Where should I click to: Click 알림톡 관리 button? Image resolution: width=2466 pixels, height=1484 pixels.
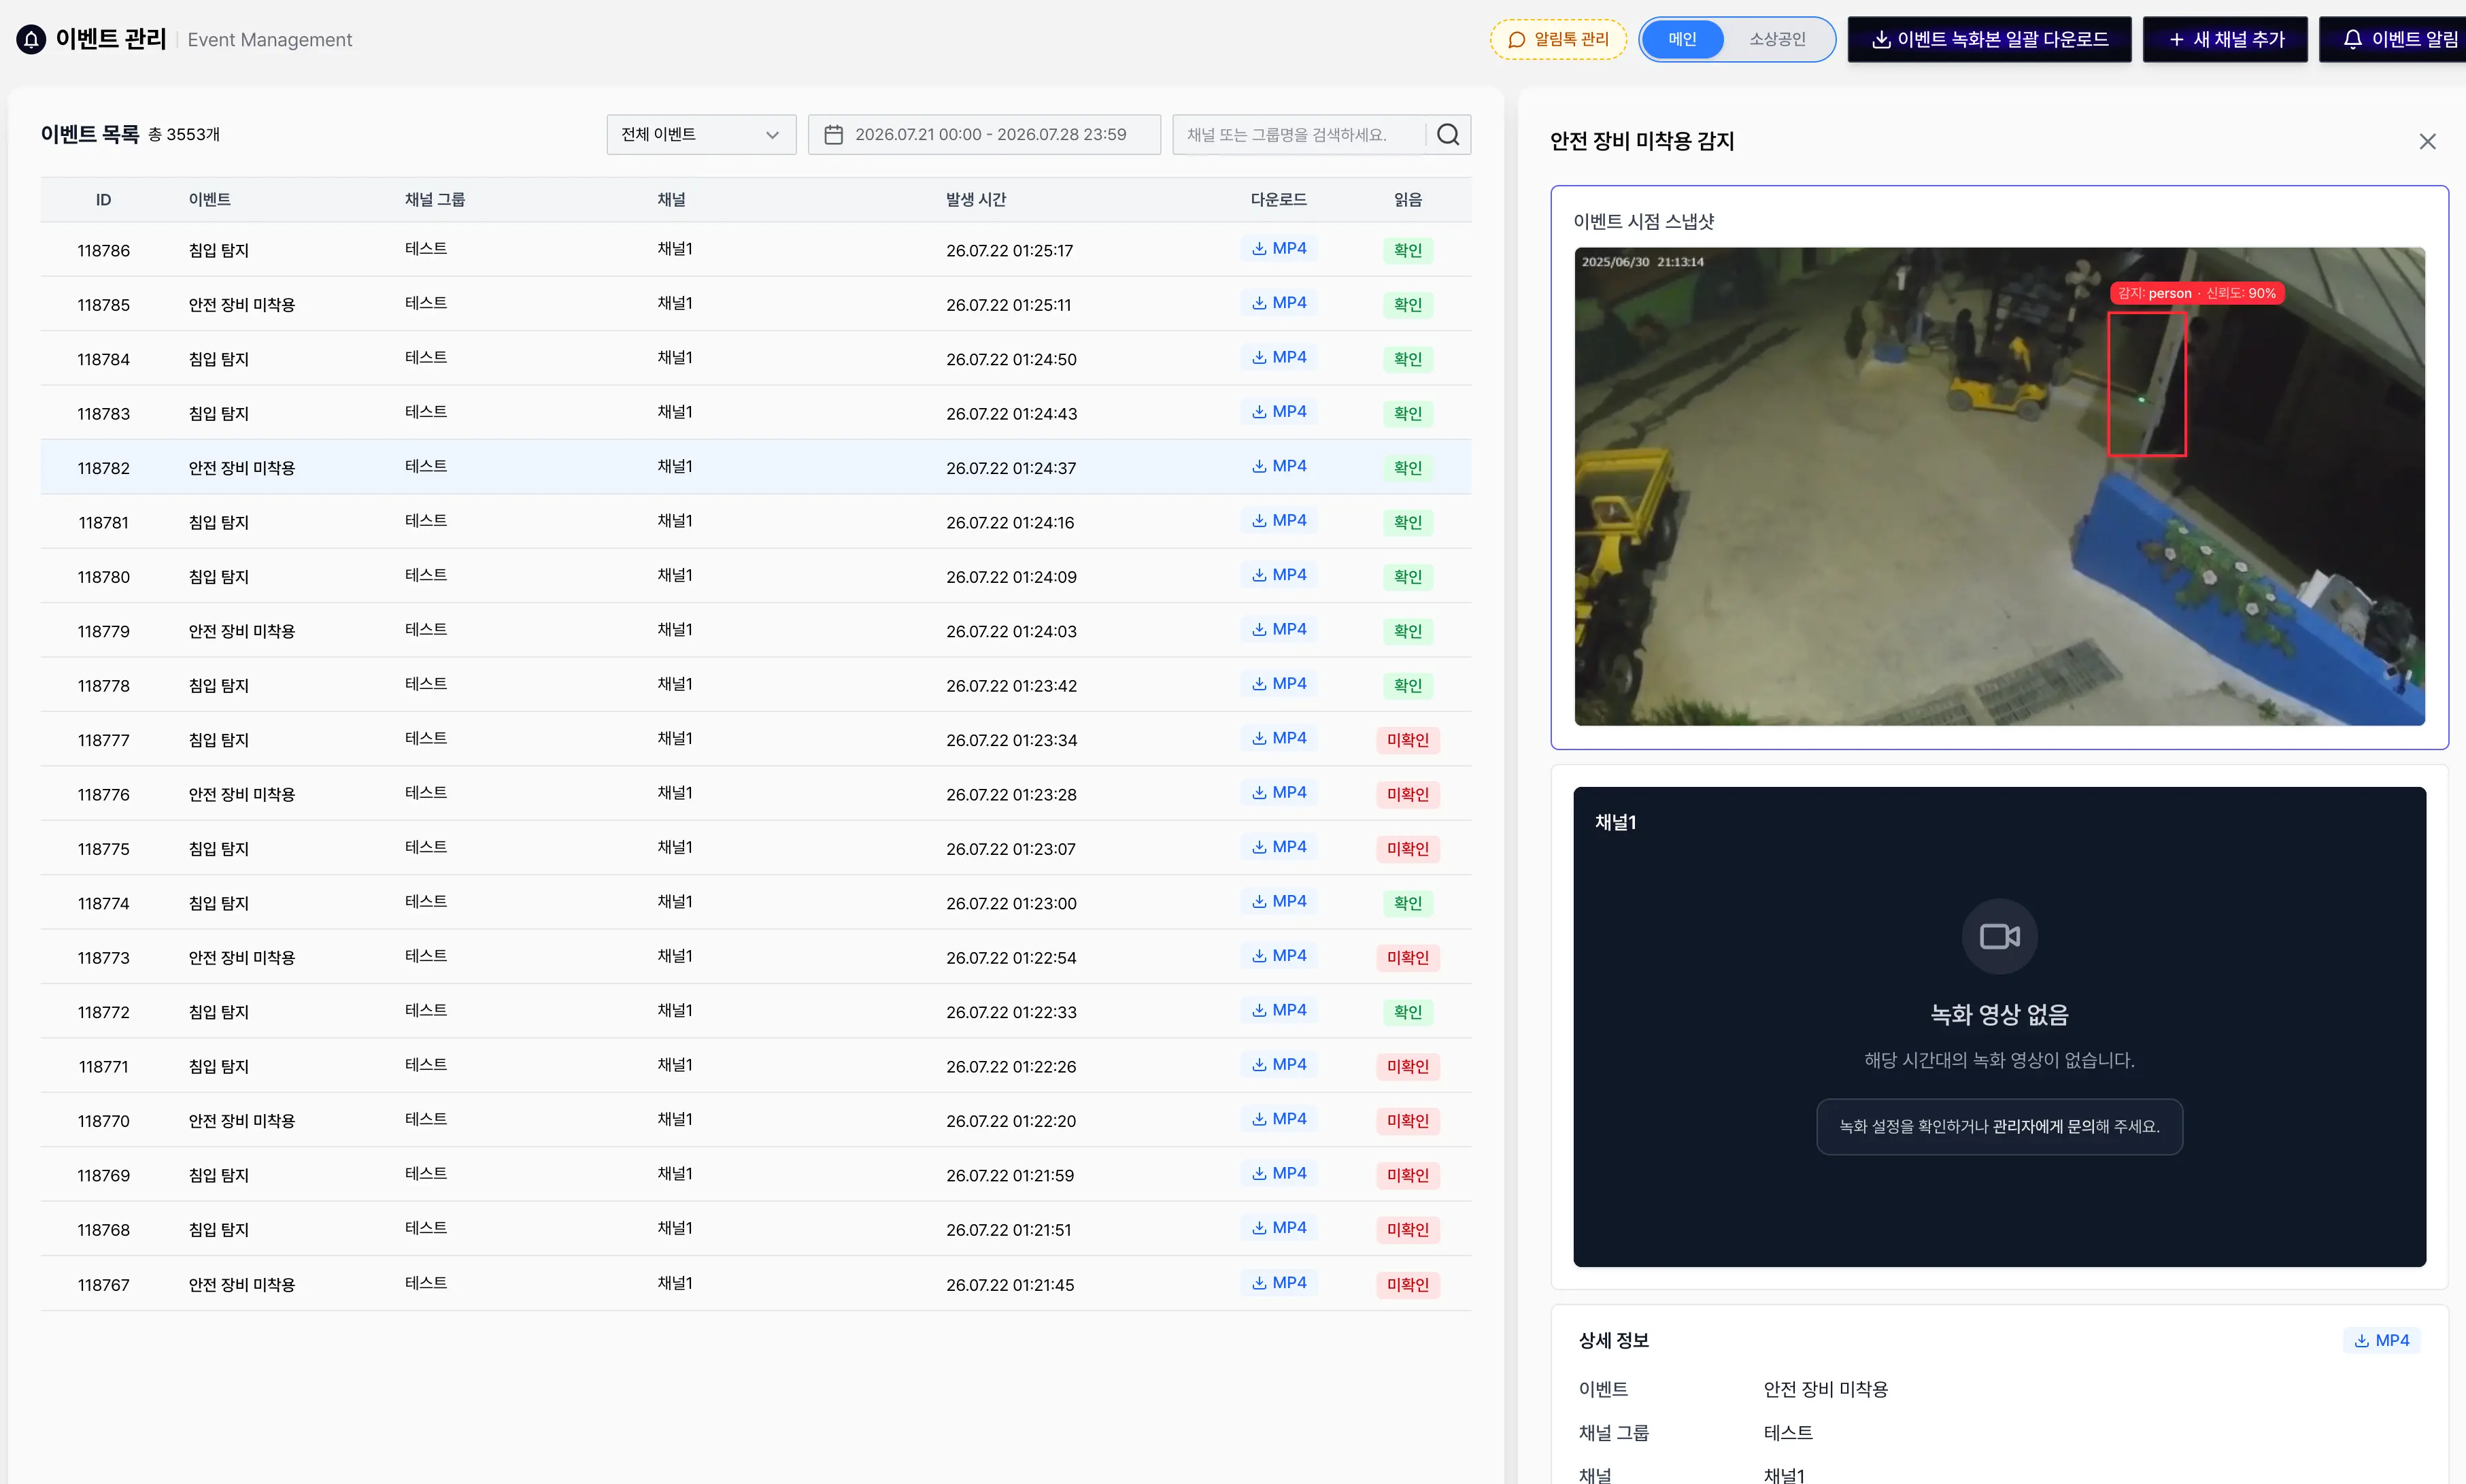(x=1558, y=39)
